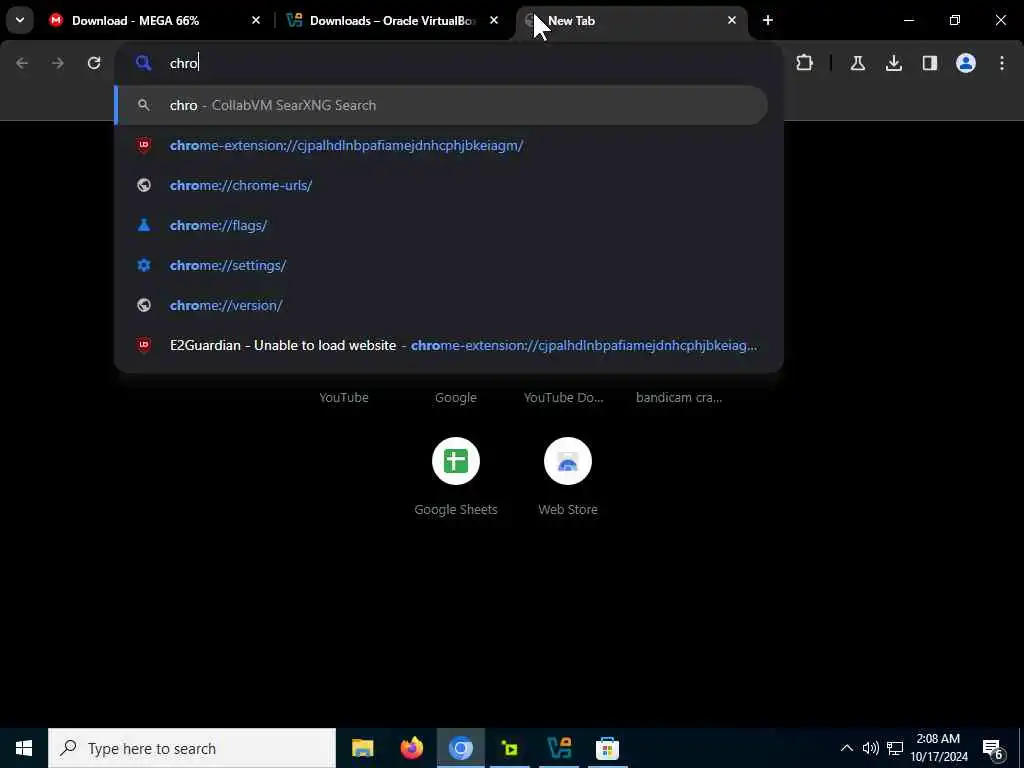Open the green app icon on taskbar
1024x768 pixels.
coord(510,748)
